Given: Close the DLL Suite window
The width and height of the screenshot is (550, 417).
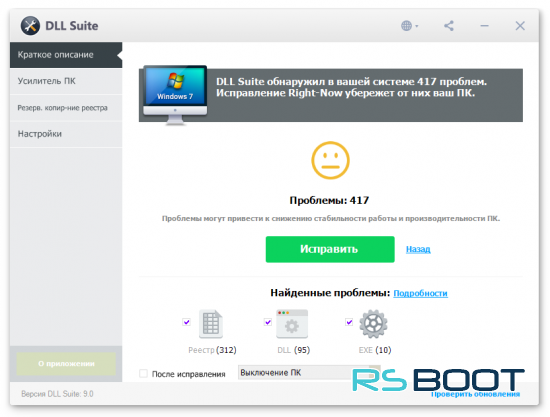Looking at the screenshot, I should pyautogui.click(x=520, y=26).
